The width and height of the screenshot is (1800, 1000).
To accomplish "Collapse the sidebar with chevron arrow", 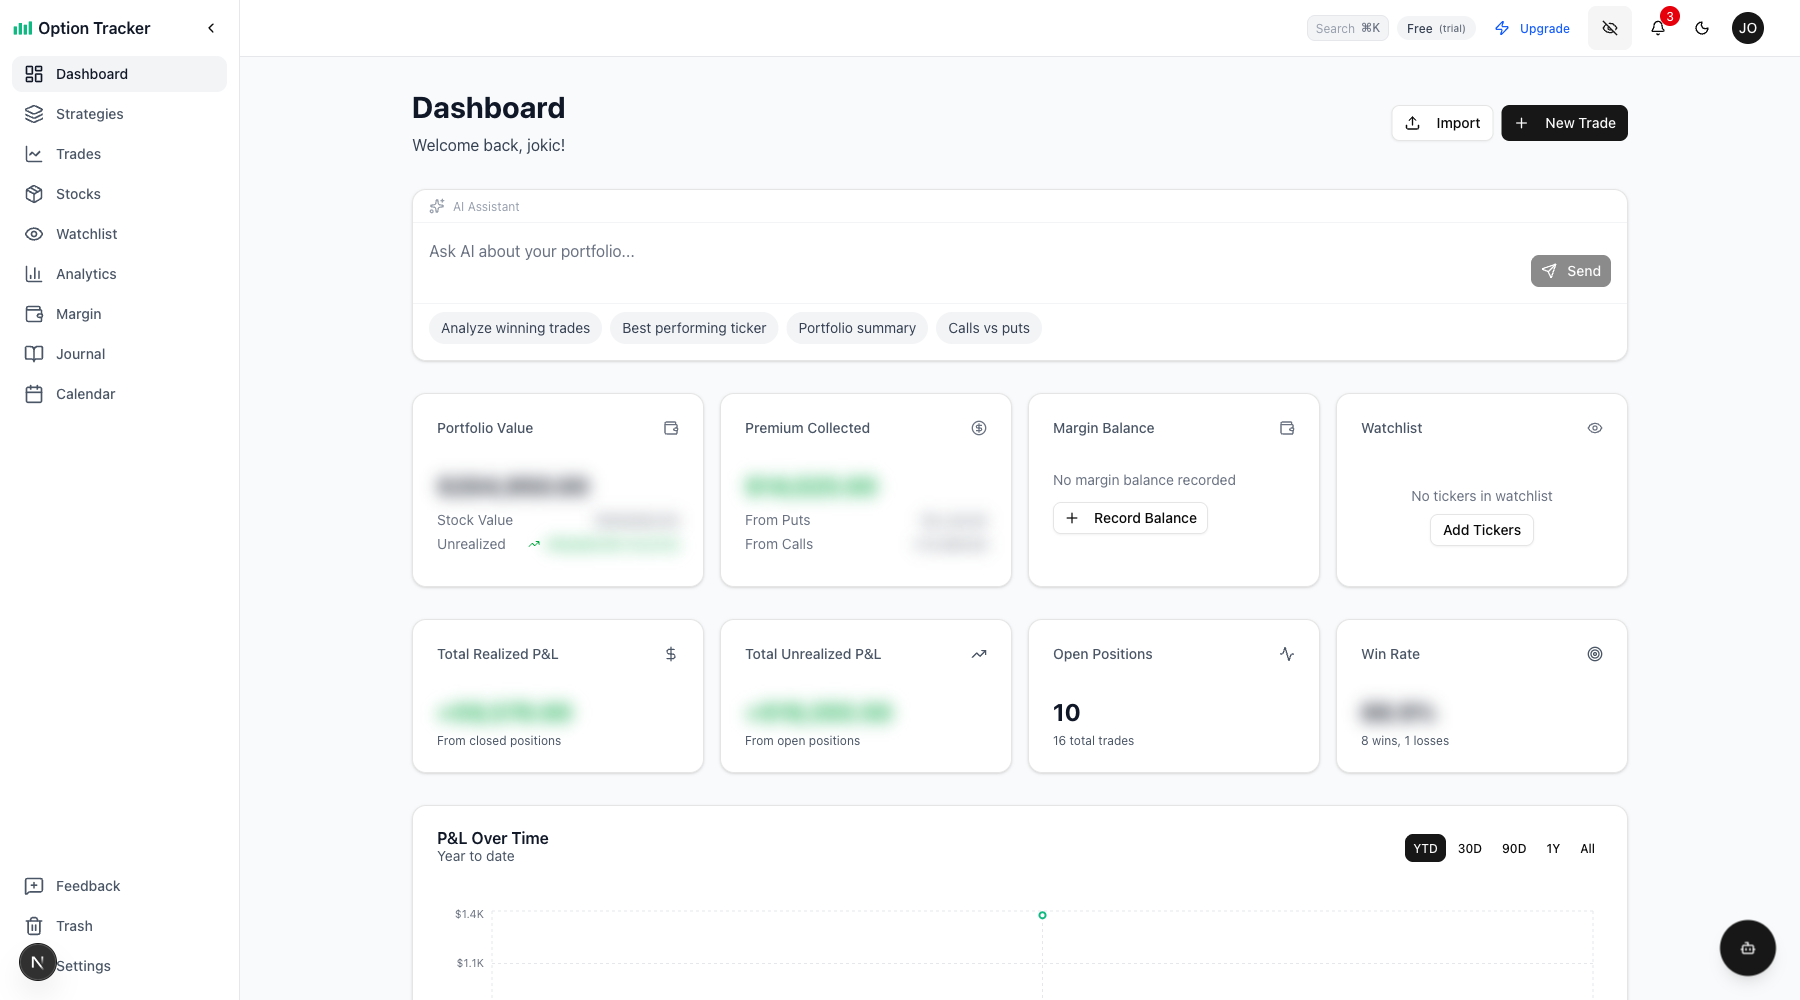I will pyautogui.click(x=211, y=28).
